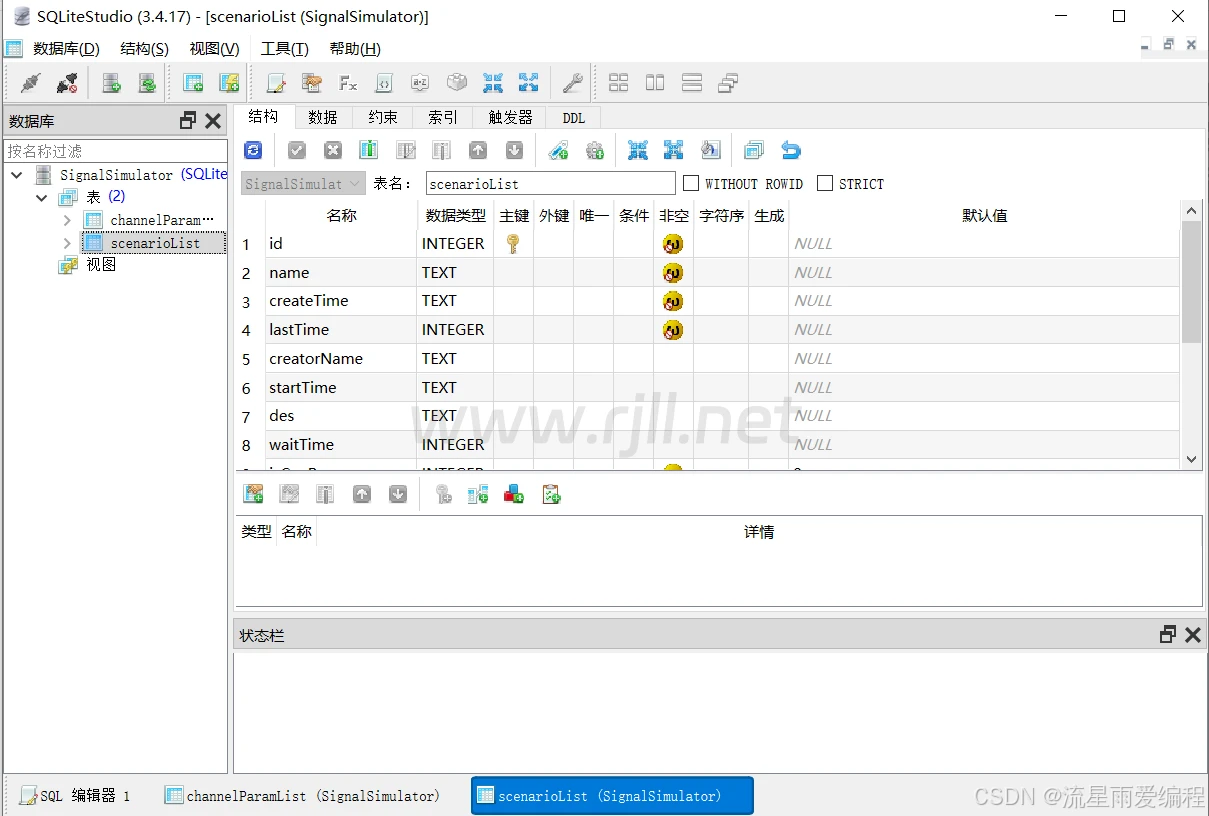Tick the STRICT checkbox

pos(825,183)
